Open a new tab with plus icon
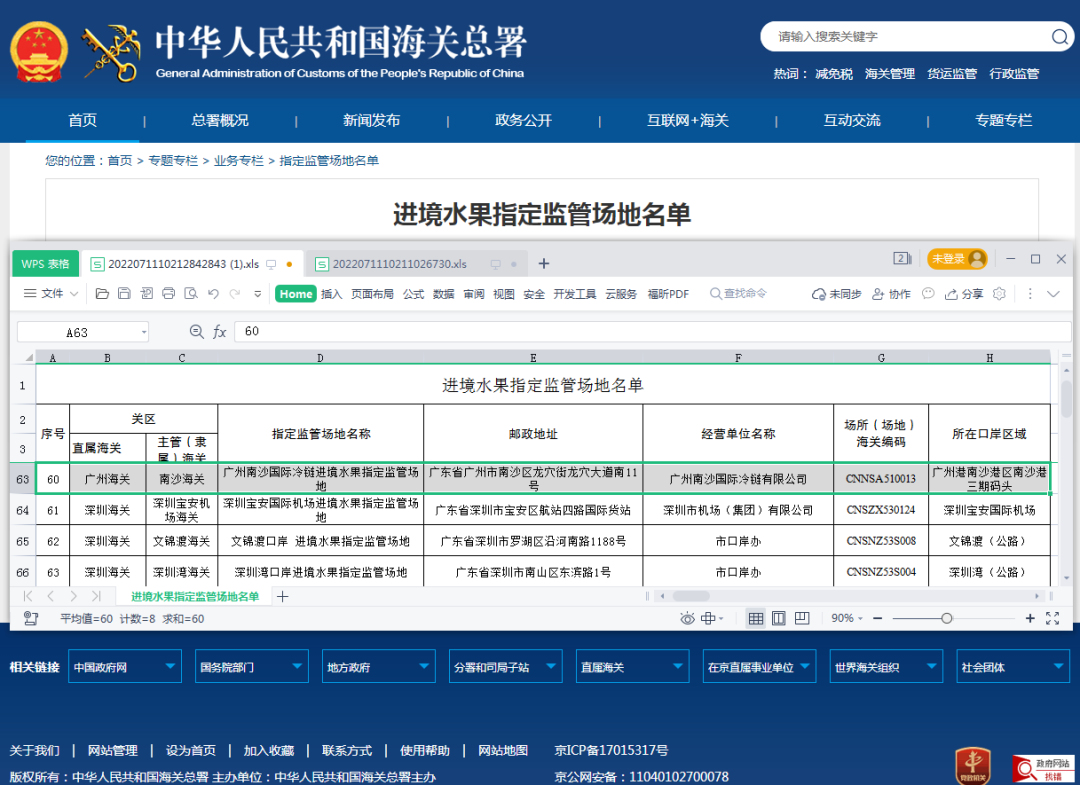Screen dimensions: 1080x785 click(x=543, y=264)
